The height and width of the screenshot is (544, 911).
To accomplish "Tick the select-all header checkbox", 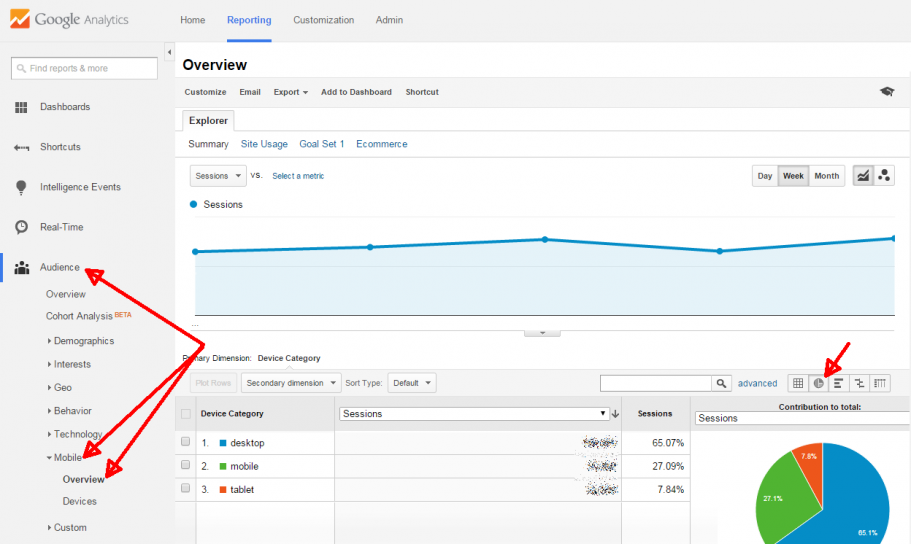I will tap(186, 414).
